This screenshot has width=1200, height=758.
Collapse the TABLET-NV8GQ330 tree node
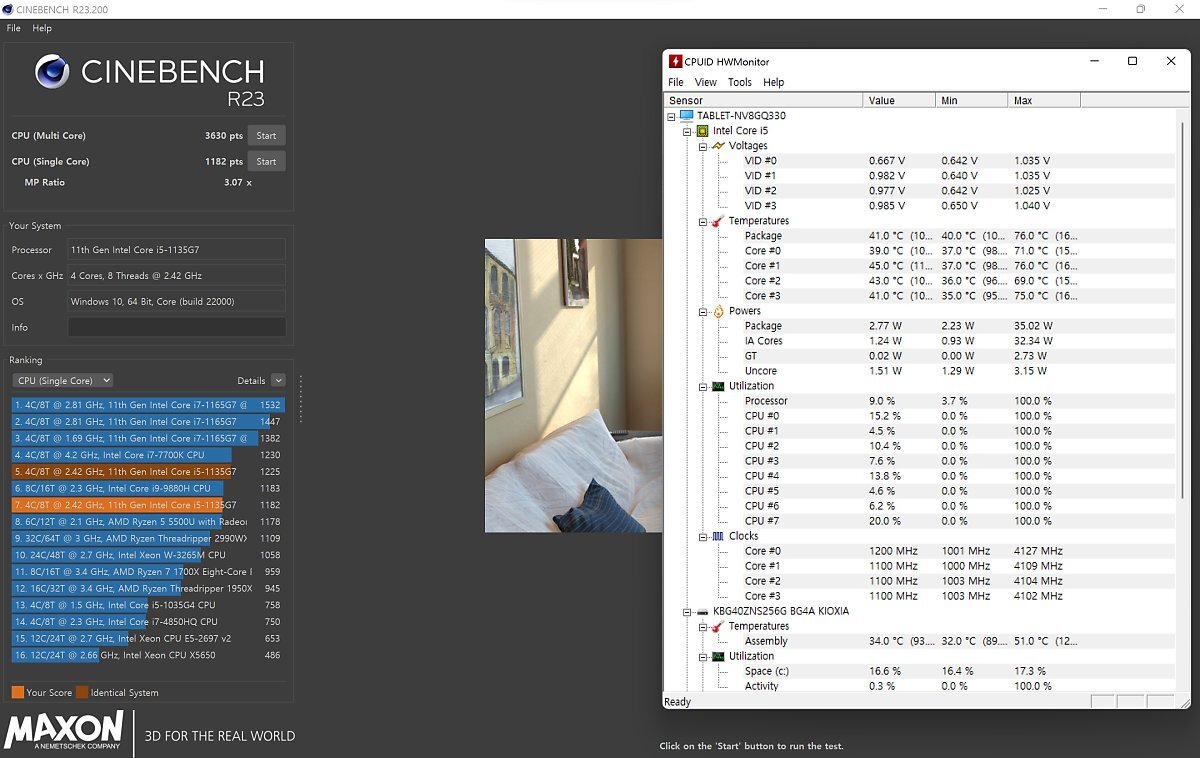(672, 116)
